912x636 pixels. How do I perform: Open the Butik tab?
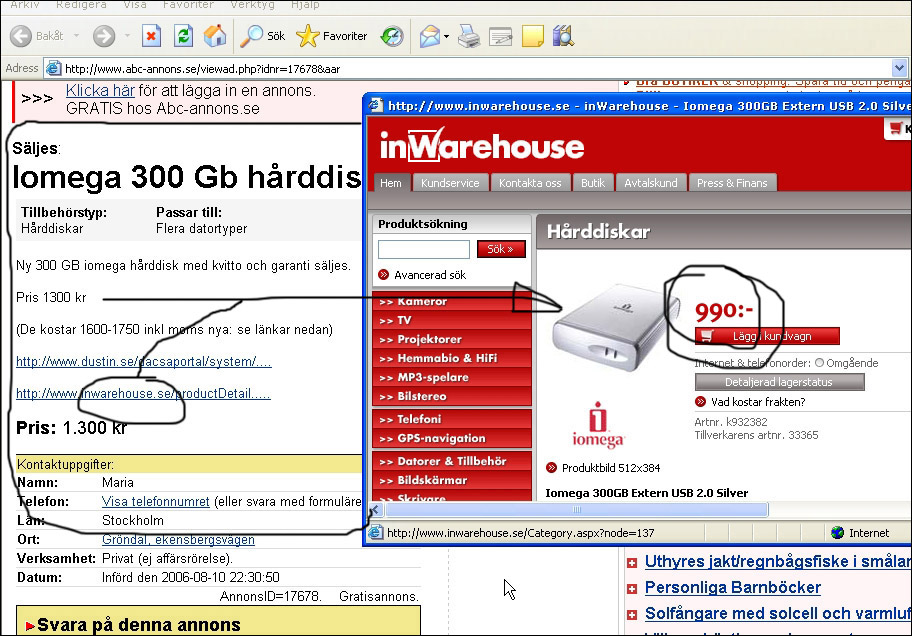coord(593,183)
